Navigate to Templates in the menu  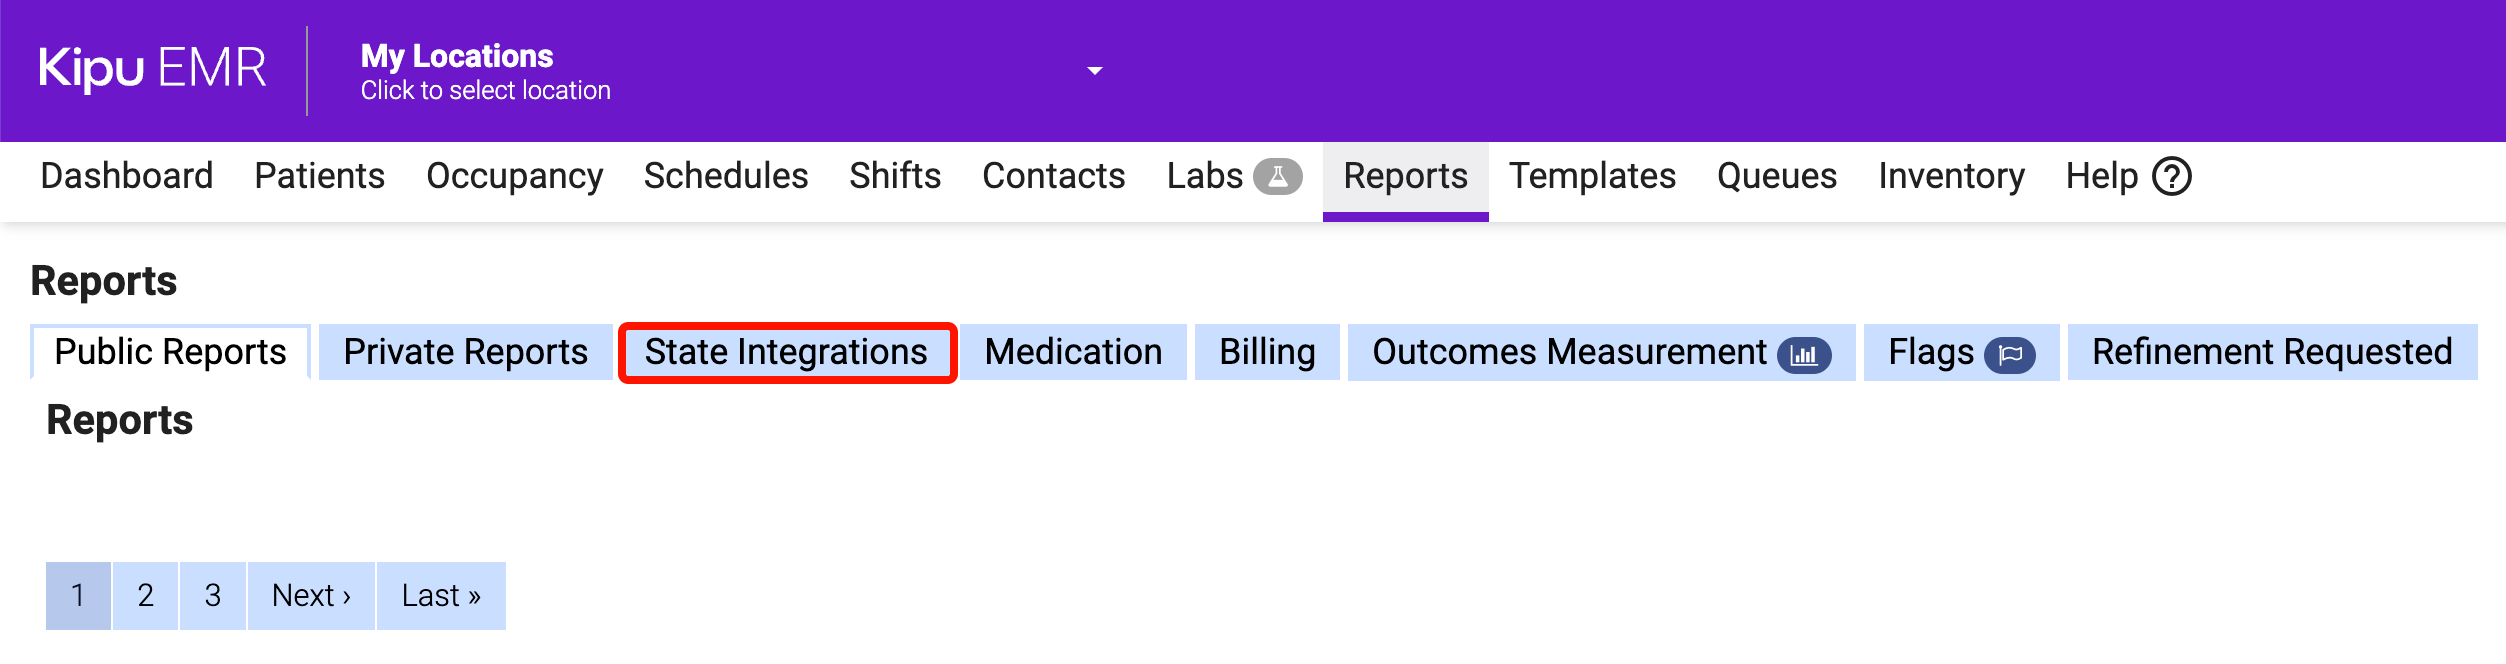[1592, 177]
